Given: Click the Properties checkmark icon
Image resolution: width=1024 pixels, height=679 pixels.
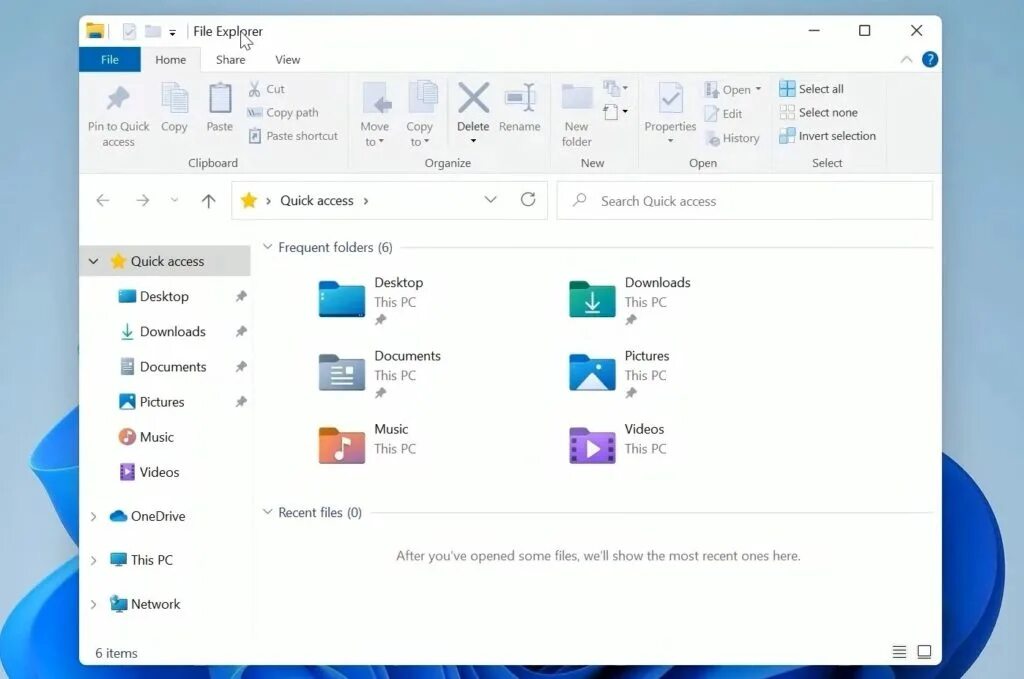Looking at the screenshot, I should [x=670, y=98].
